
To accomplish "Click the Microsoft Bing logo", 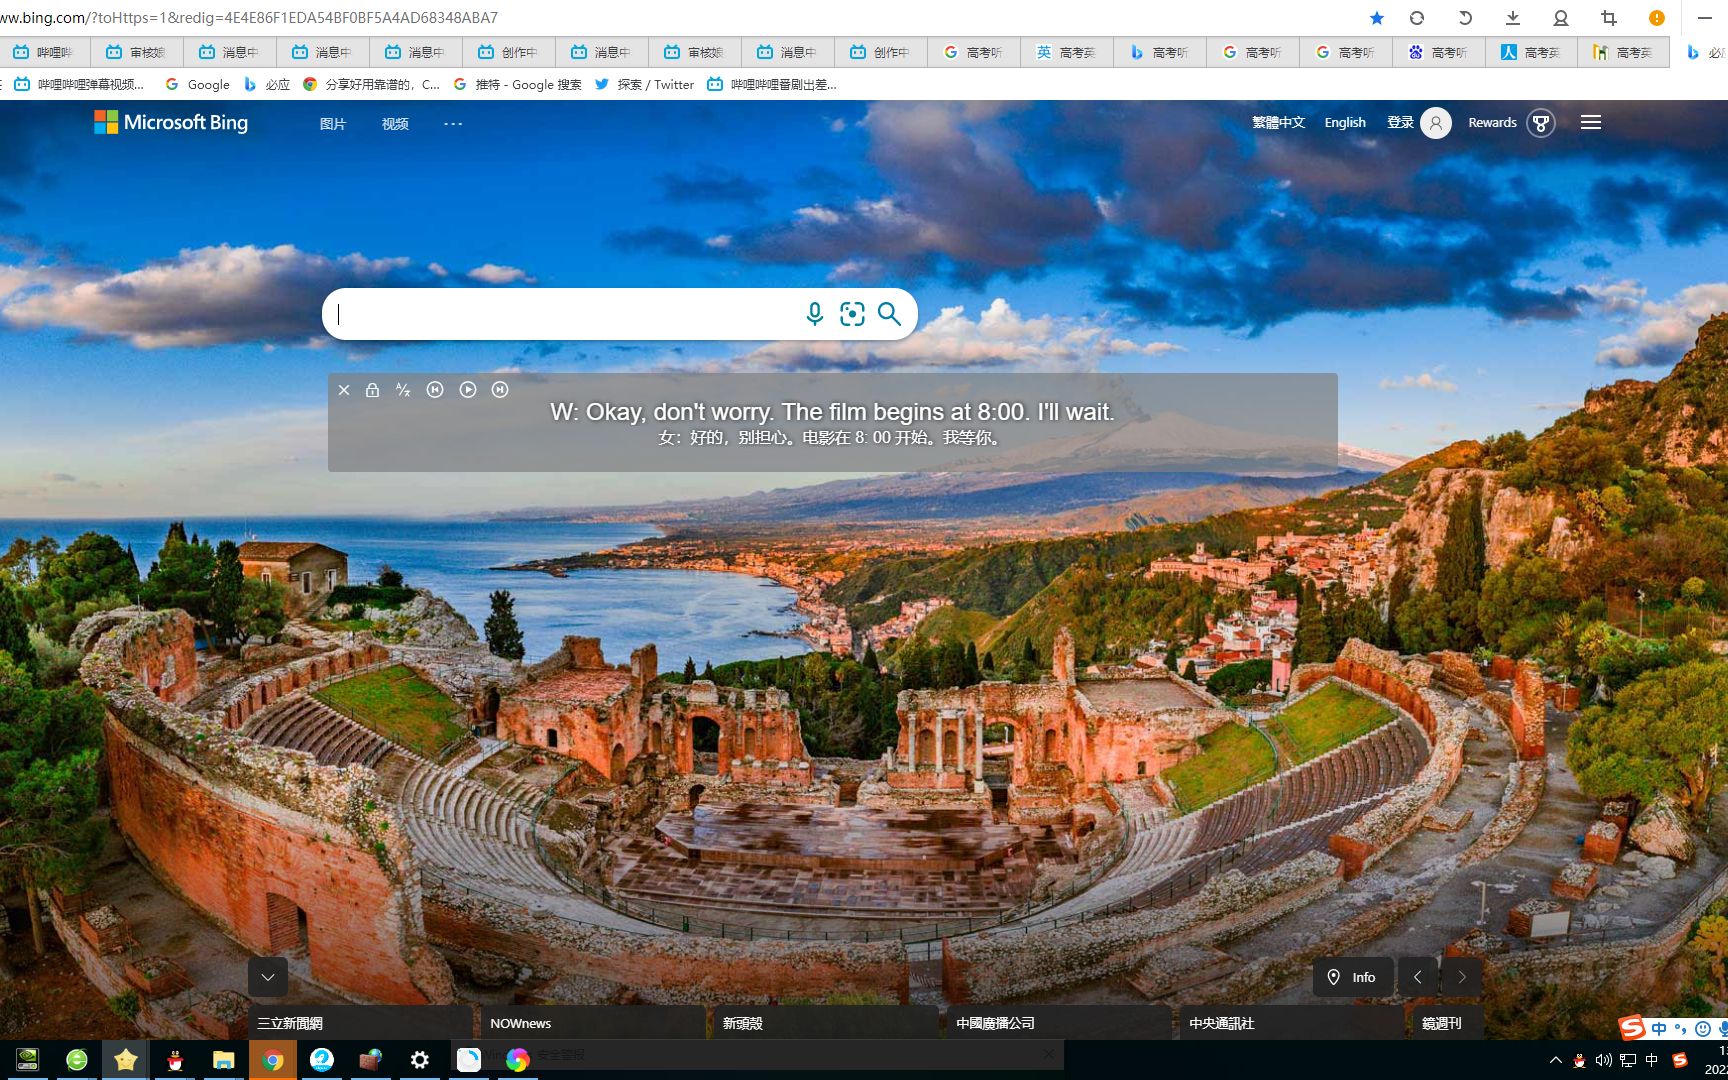I will [171, 122].
